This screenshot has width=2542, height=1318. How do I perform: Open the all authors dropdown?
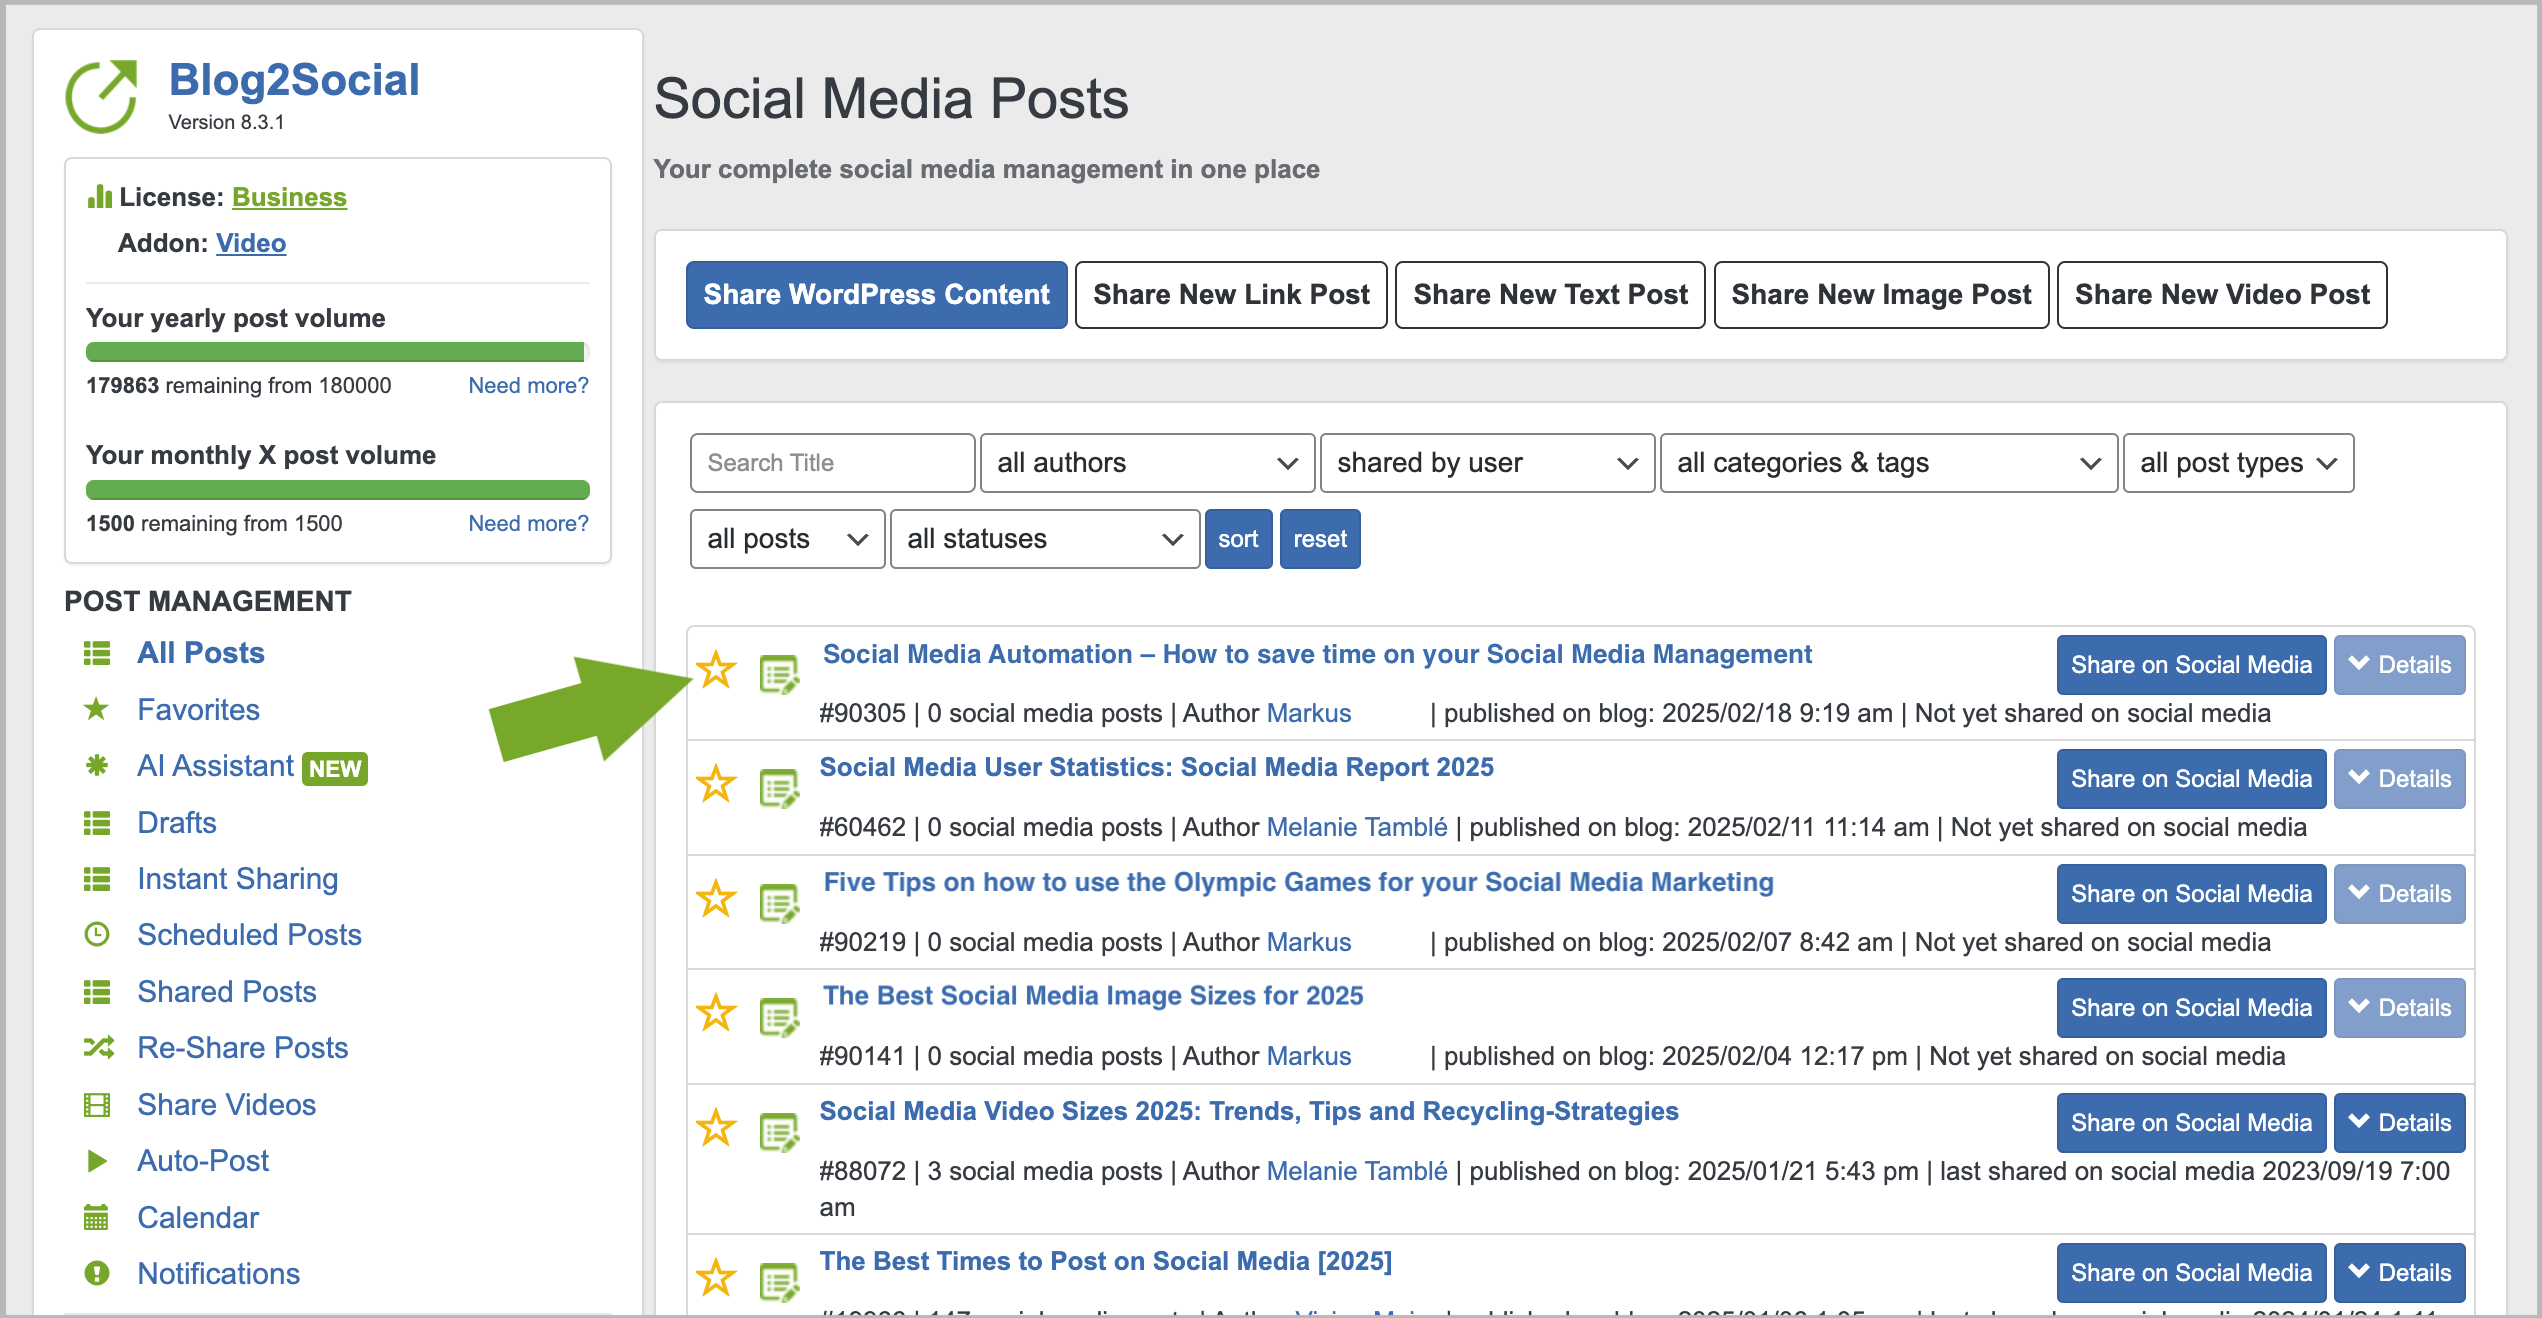(x=1147, y=463)
